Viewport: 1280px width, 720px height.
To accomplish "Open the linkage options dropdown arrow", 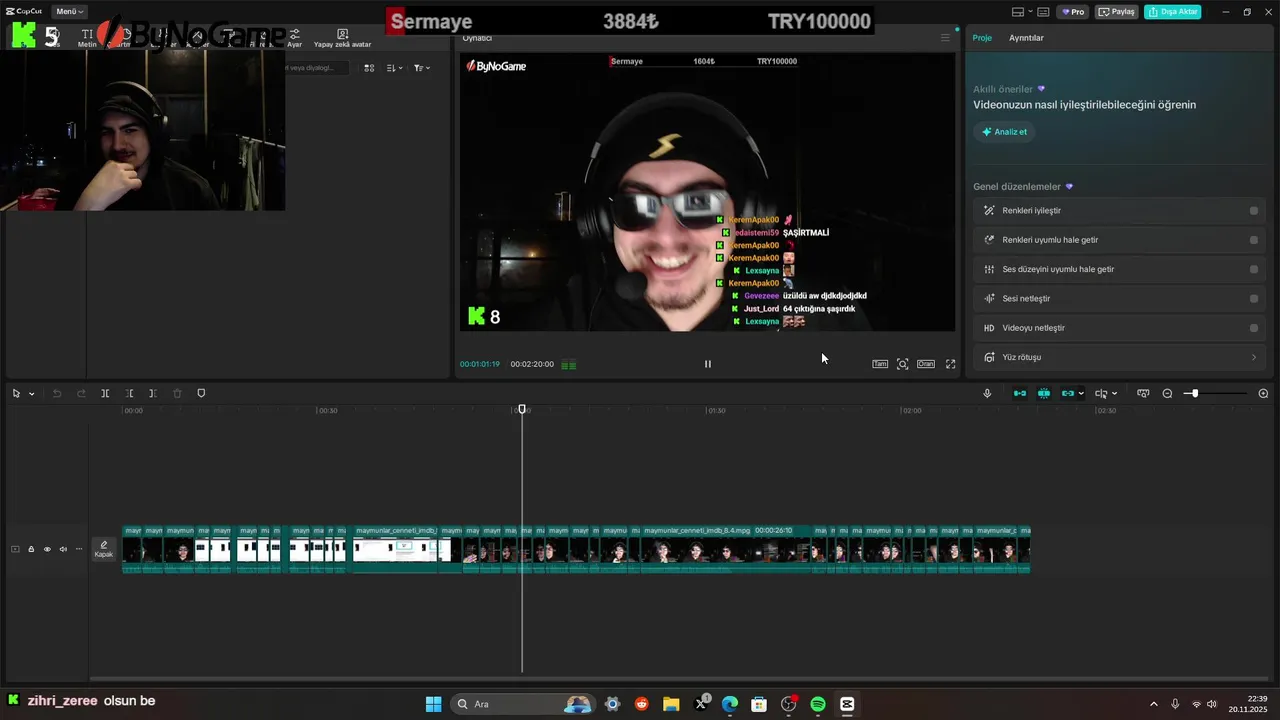I will tap(1081, 394).
